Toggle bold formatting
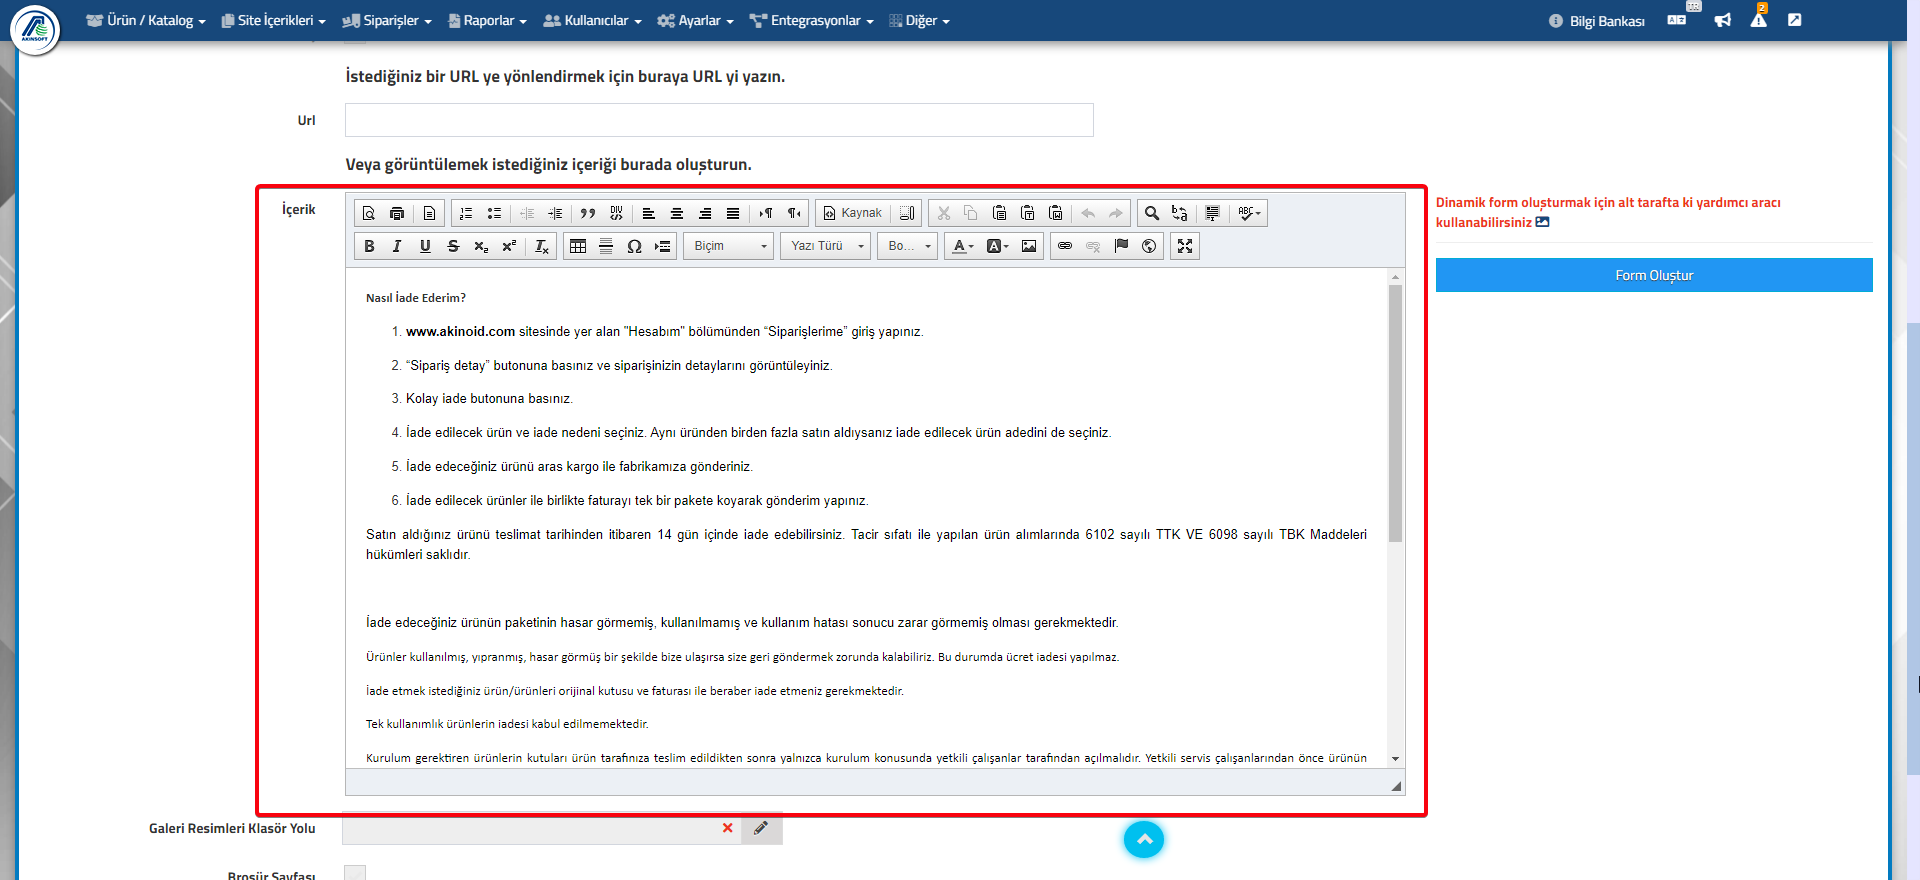The width and height of the screenshot is (1920, 880). 369,246
